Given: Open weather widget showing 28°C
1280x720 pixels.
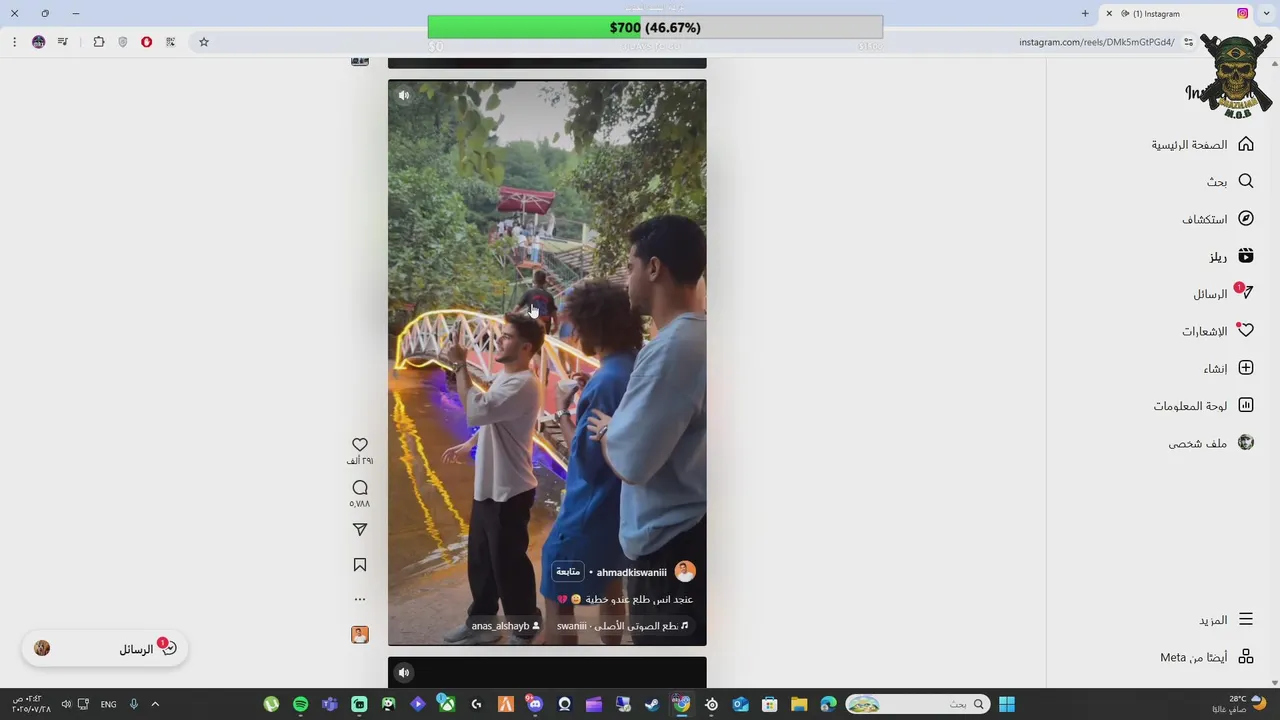Looking at the screenshot, I should pos(1240,704).
